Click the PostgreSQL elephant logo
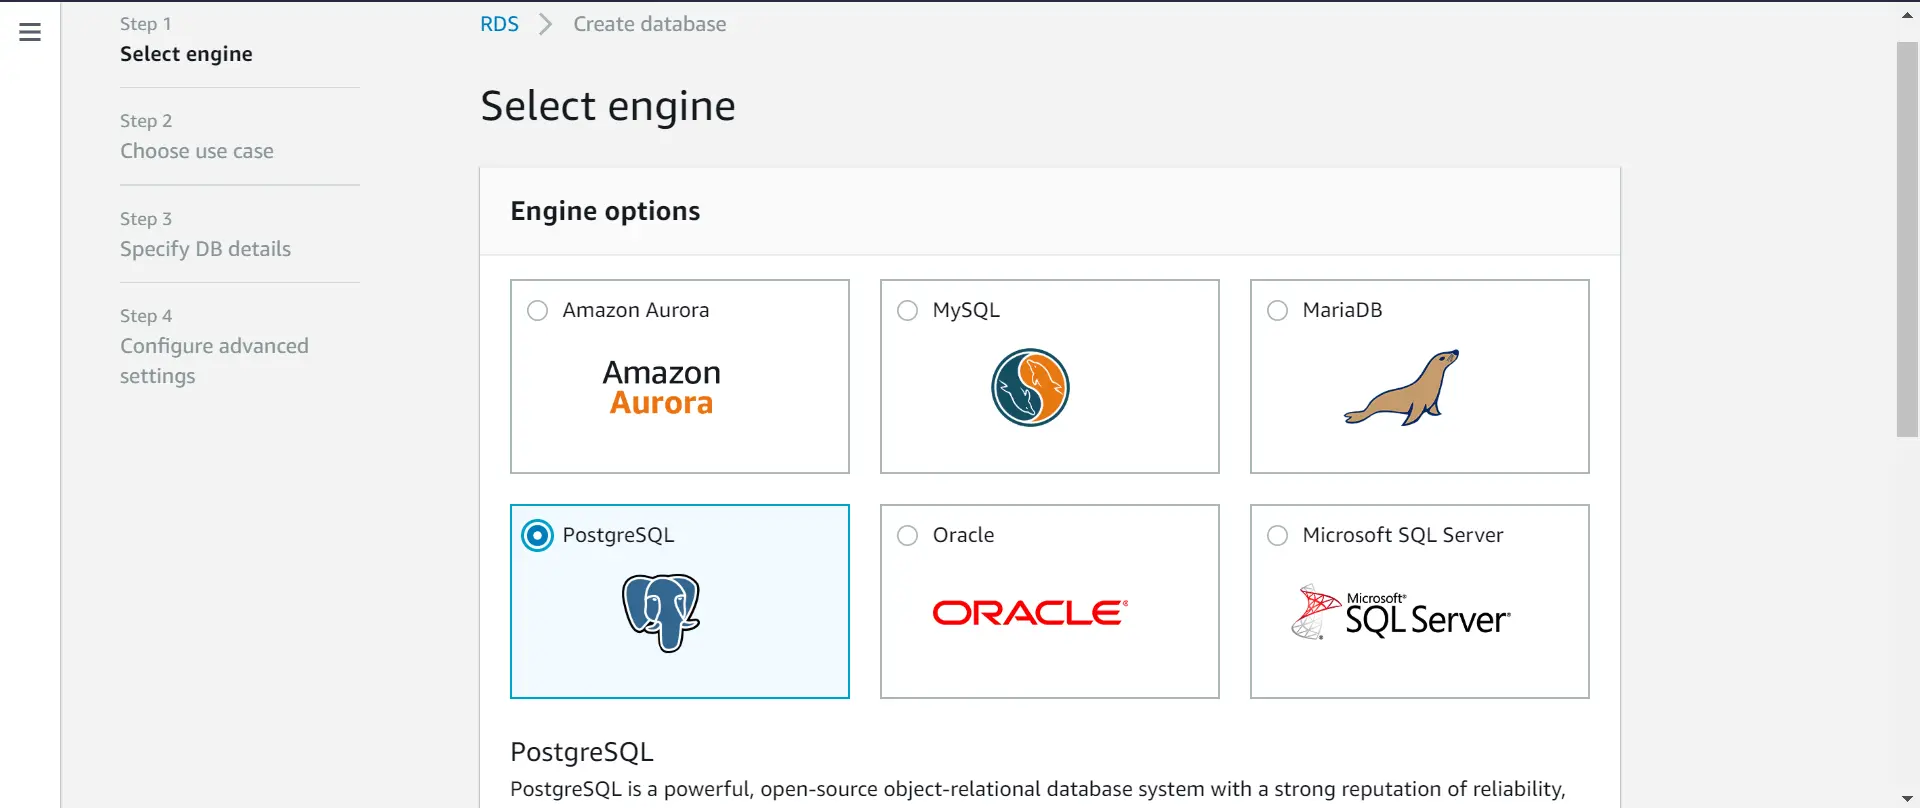This screenshot has height=808, width=1920. click(661, 613)
